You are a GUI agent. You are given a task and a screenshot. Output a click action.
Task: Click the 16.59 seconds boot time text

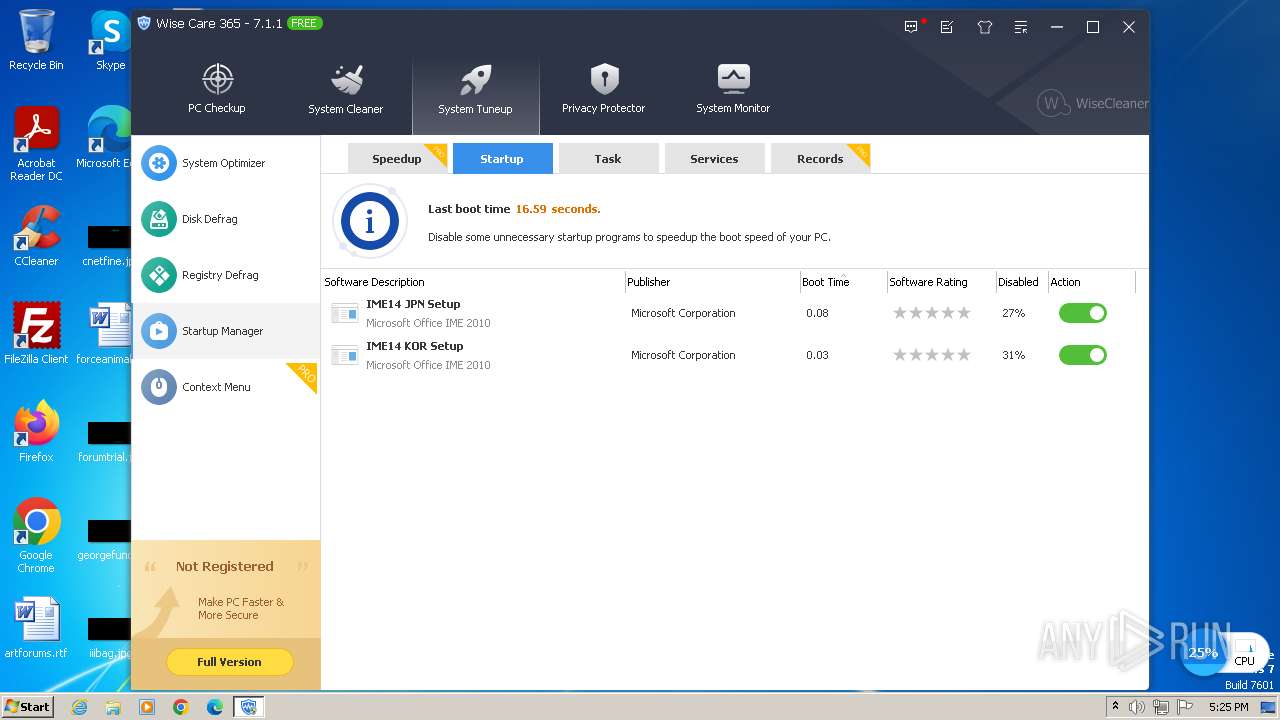click(x=558, y=209)
